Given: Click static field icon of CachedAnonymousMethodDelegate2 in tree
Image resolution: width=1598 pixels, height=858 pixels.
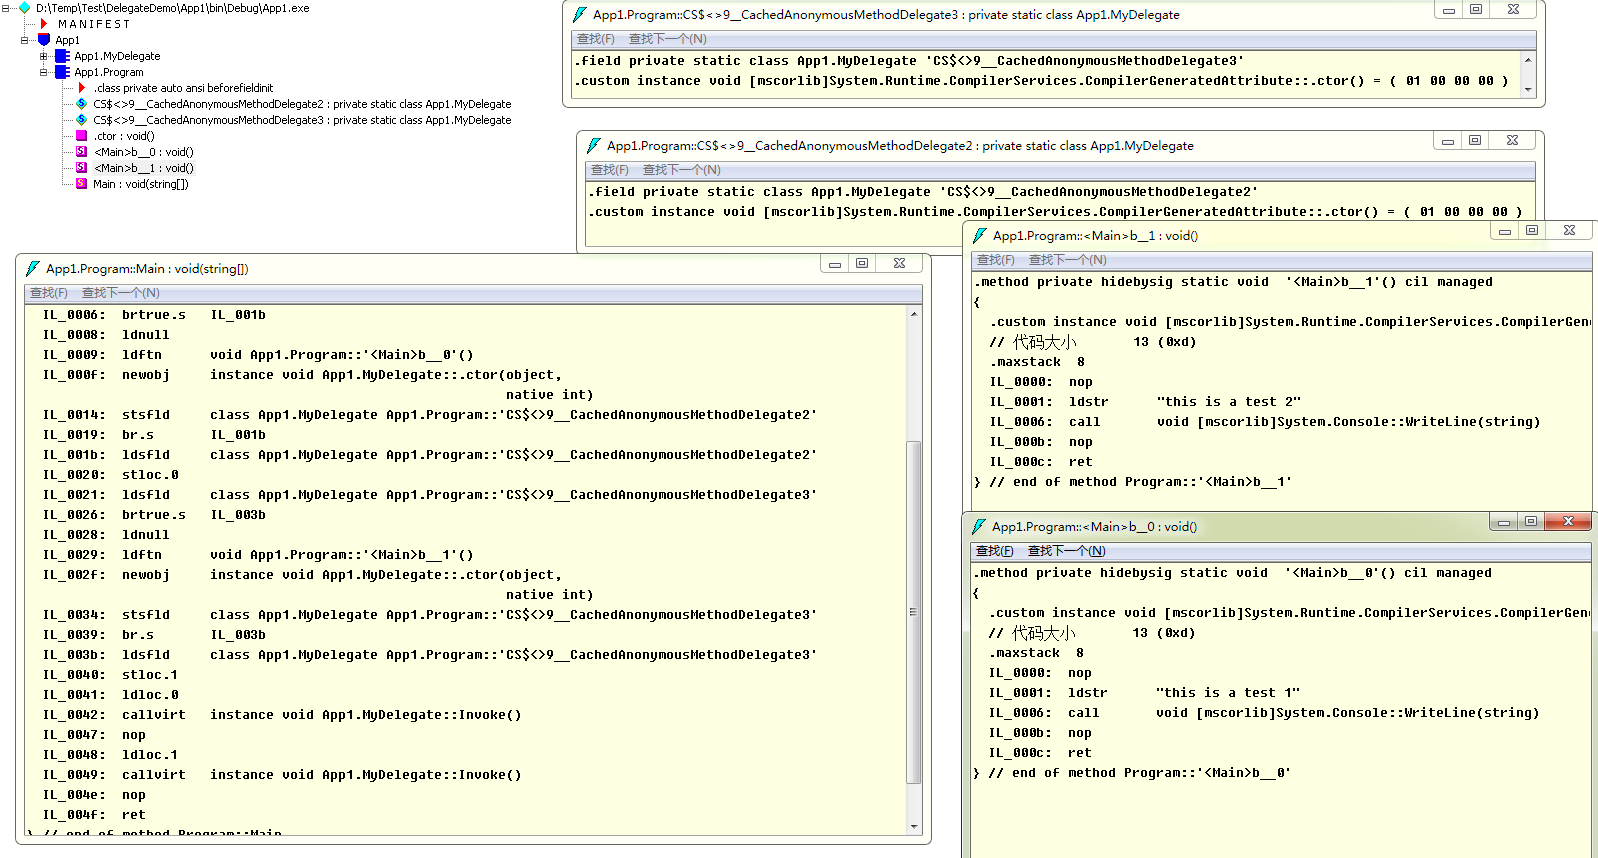Looking at the screenshot, I should 82,104.
